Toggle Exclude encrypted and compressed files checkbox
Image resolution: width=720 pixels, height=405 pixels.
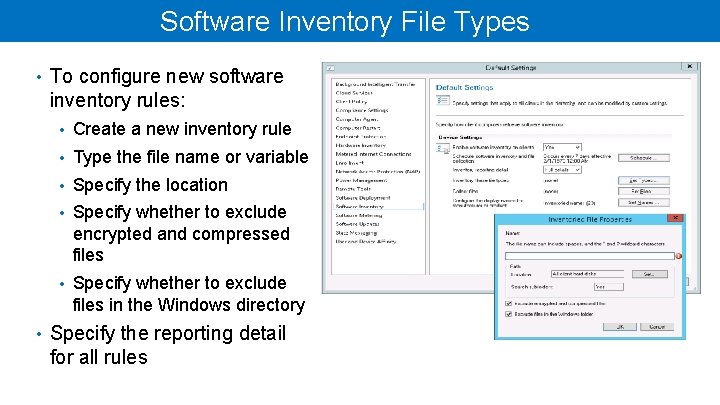(x=508, y=304)
